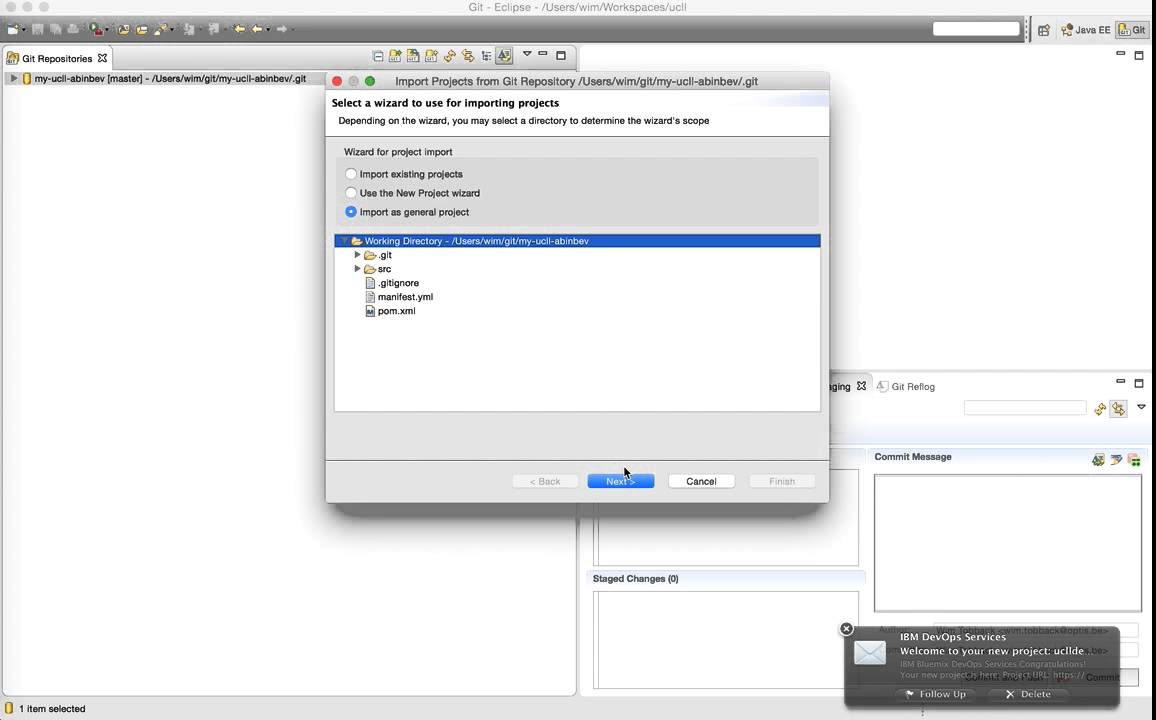The width and height of the screenshot is (1156, 720).
Task: Click Follow Up on IBM DevOps notification
Action: [x=935, y=694]
